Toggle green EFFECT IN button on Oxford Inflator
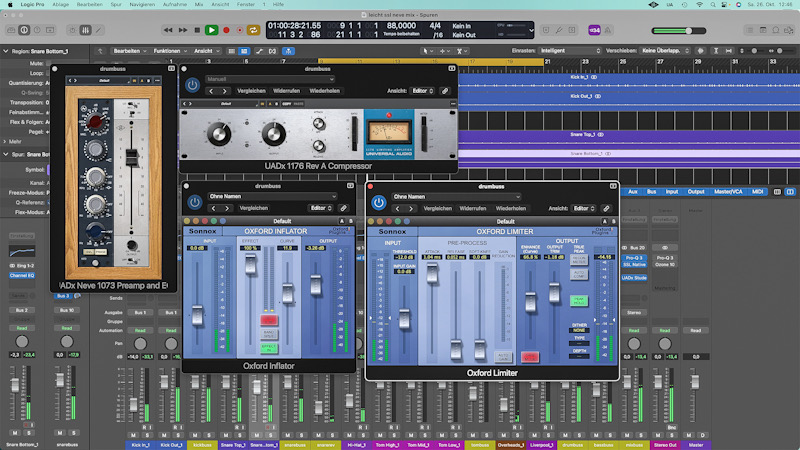This screenshot has height=450, width=800. point(268,348)
